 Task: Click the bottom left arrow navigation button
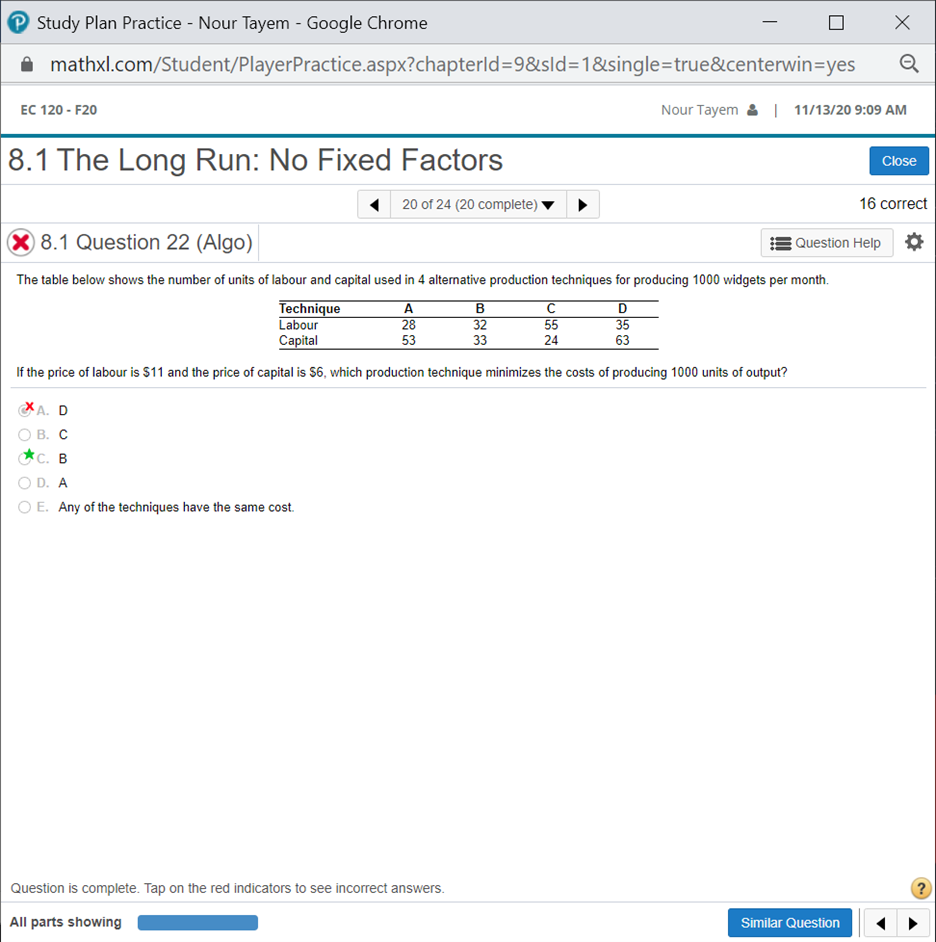pyautogui.click(x=881, y=923)
